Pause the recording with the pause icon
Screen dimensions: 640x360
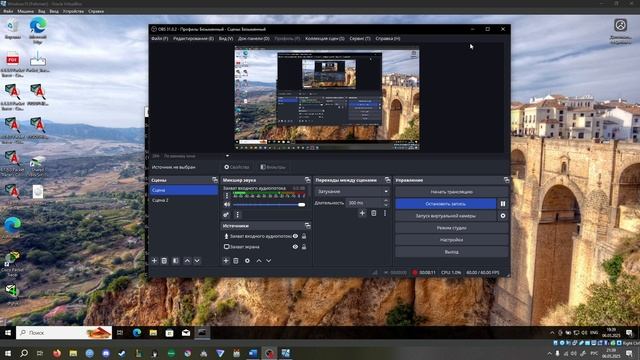click(x=503, y=203)
